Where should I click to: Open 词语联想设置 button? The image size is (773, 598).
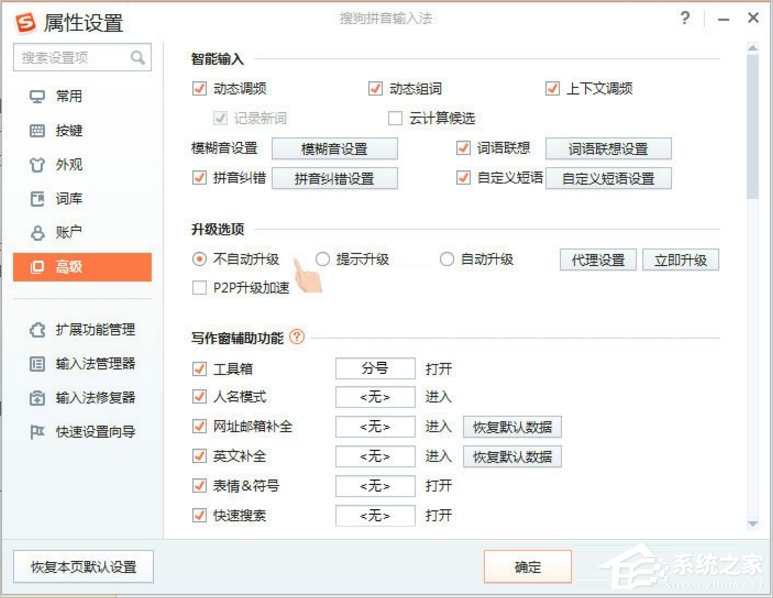608,149
